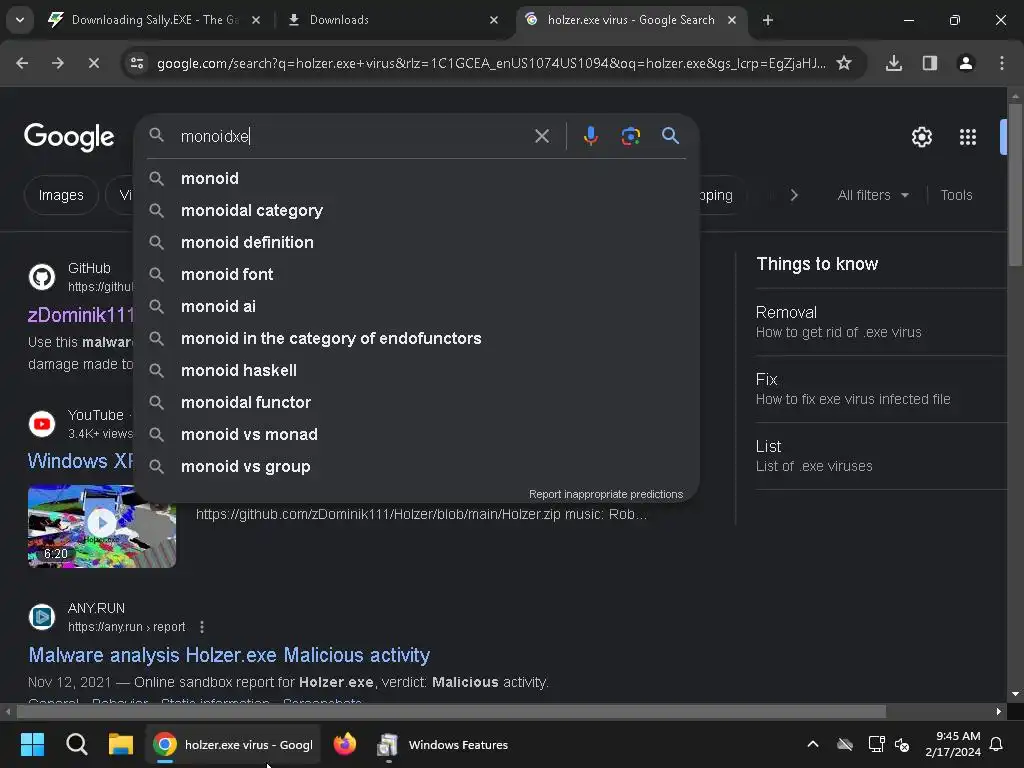Switch to Windows Features window in taskbar
The image size is (1024, 768).
(443, 744)
